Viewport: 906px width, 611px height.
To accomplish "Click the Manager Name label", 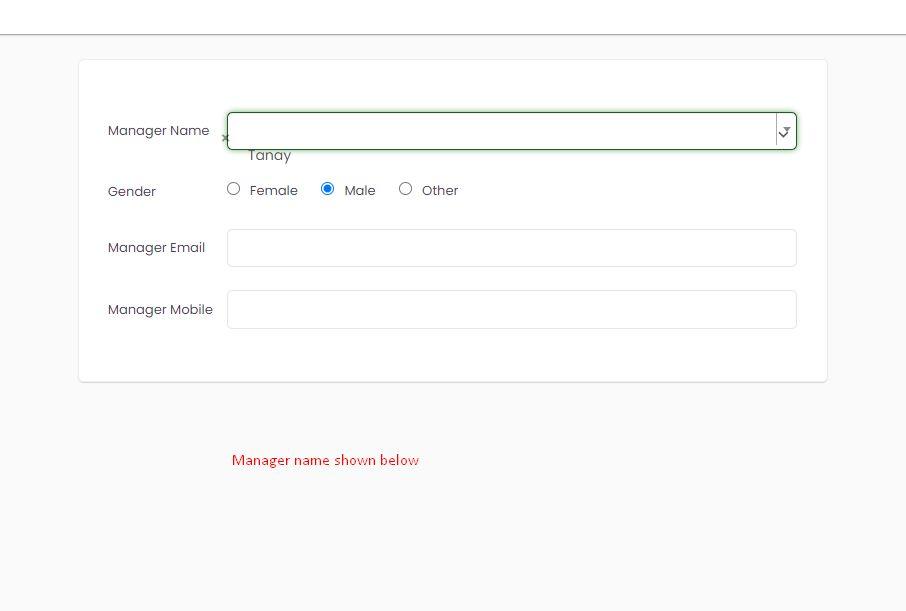I will click(x=158, y=131).
